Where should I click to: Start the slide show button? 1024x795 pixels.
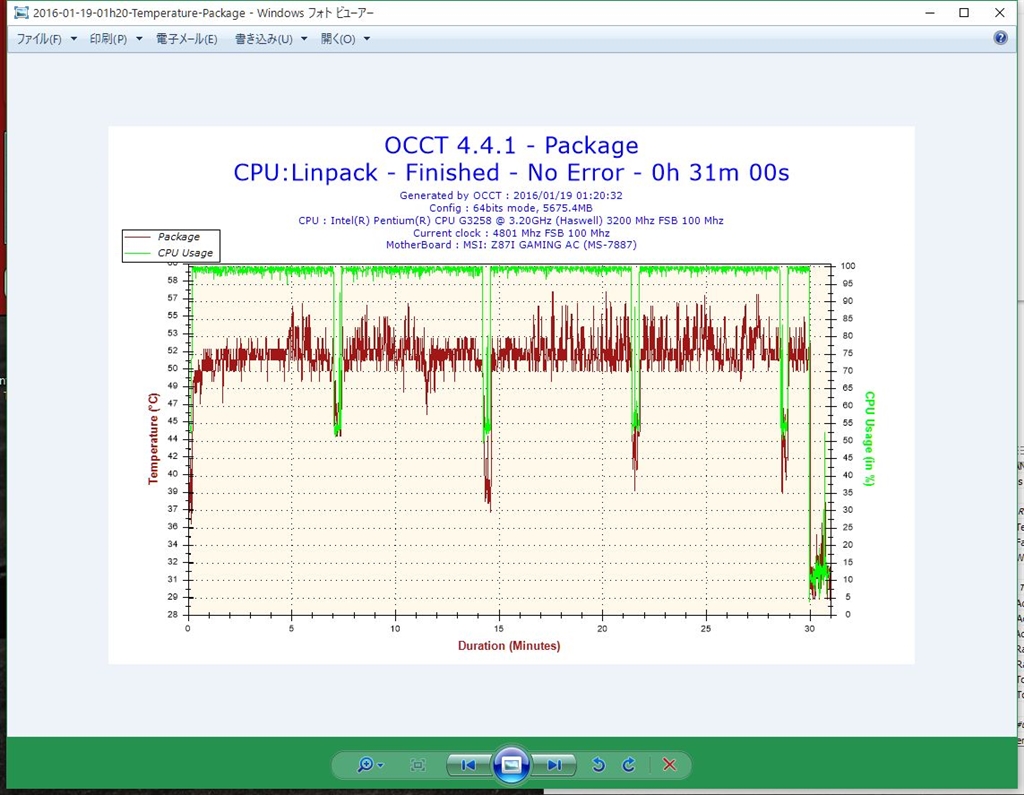[x=511, y=764]
